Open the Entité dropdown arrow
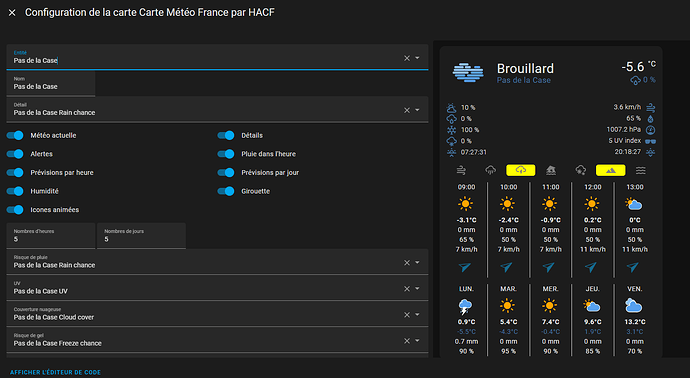Image resolution: width=690 pixels, height=378 pixels. tap(417, 58)
